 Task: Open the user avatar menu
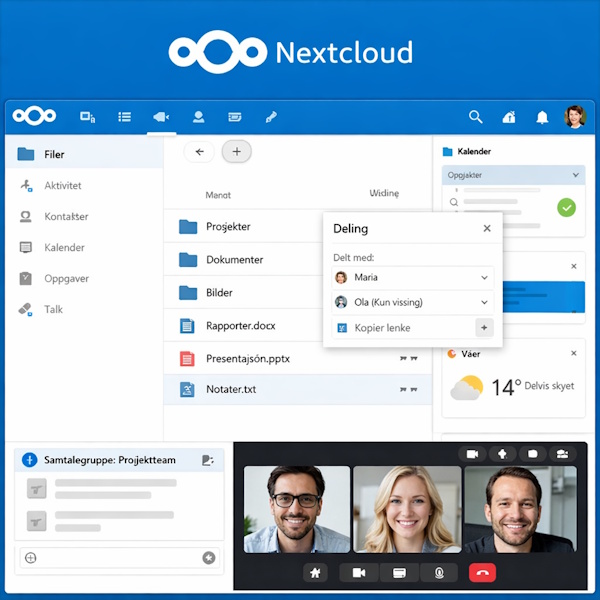(x=575, y=116)
